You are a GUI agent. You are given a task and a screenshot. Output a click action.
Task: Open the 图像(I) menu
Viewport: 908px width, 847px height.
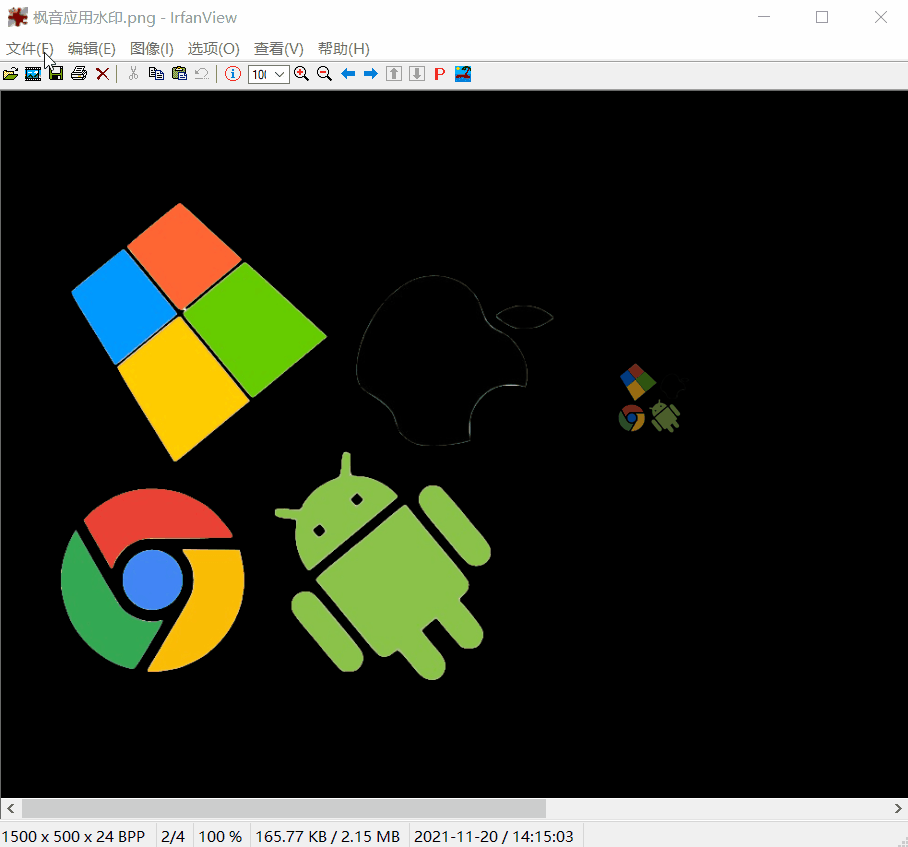(152, 49)
